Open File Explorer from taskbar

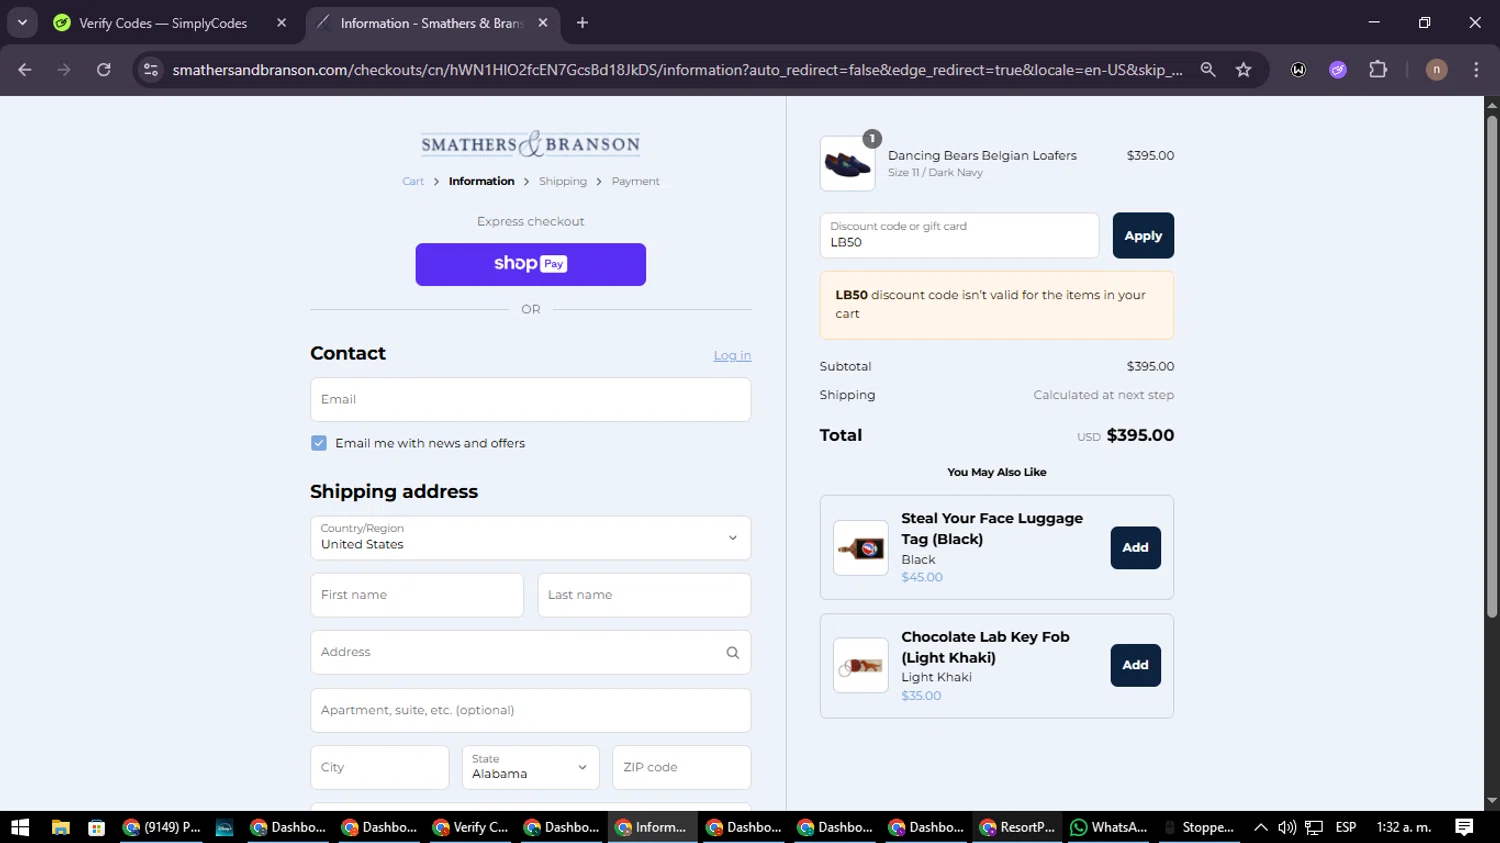click(x=60, y=827)
